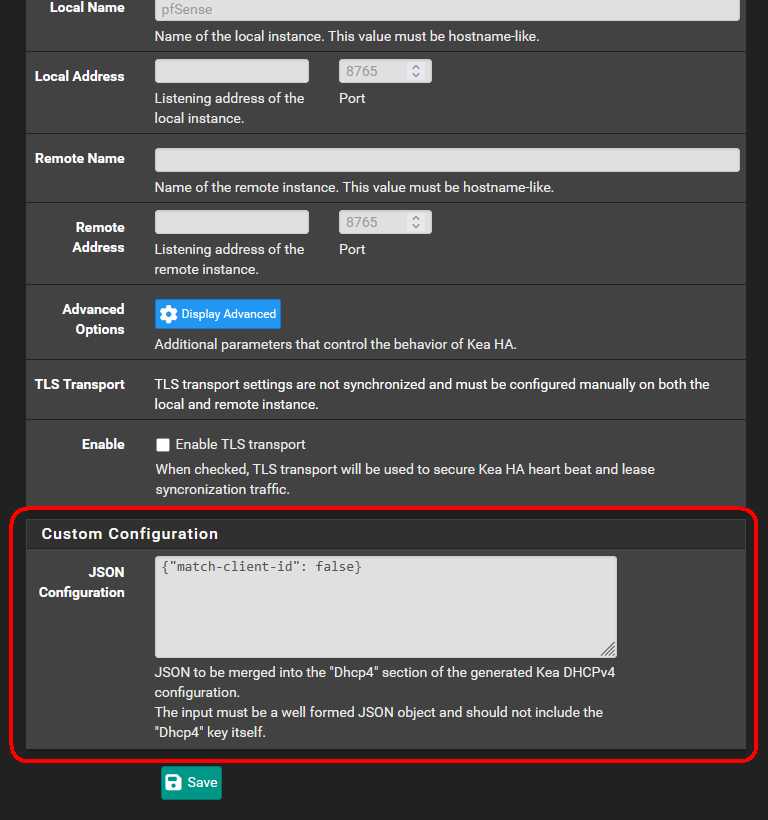Click inside the JSON Configuration textarea

pyautogui.click(x=385, y=607)
